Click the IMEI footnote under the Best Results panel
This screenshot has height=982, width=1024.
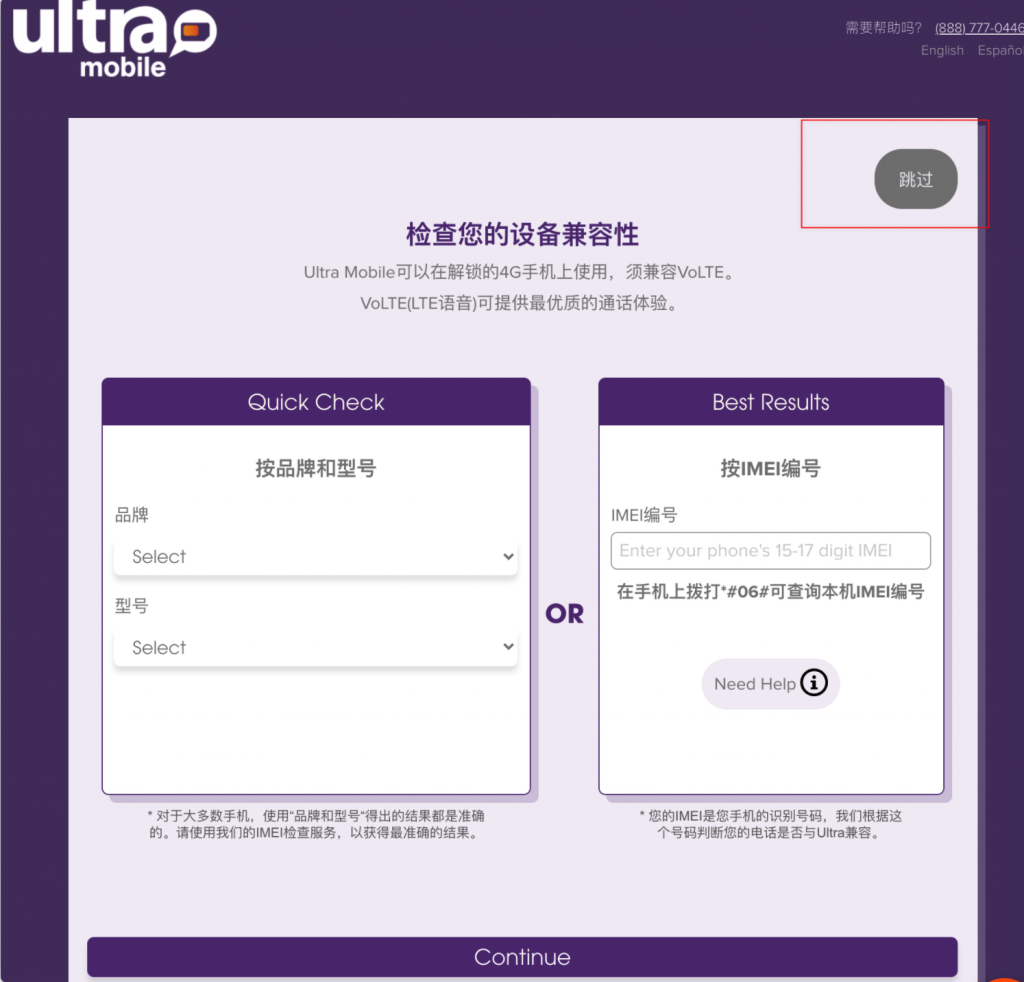[771, 824]
